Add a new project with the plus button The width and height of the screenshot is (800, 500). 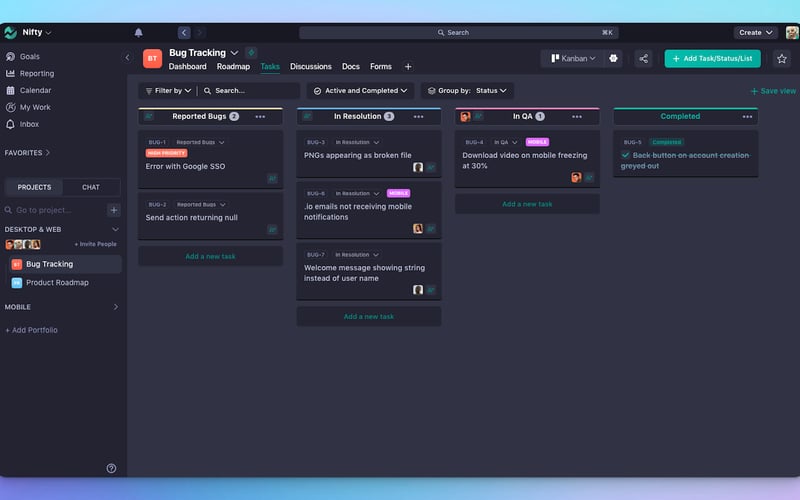114,210
